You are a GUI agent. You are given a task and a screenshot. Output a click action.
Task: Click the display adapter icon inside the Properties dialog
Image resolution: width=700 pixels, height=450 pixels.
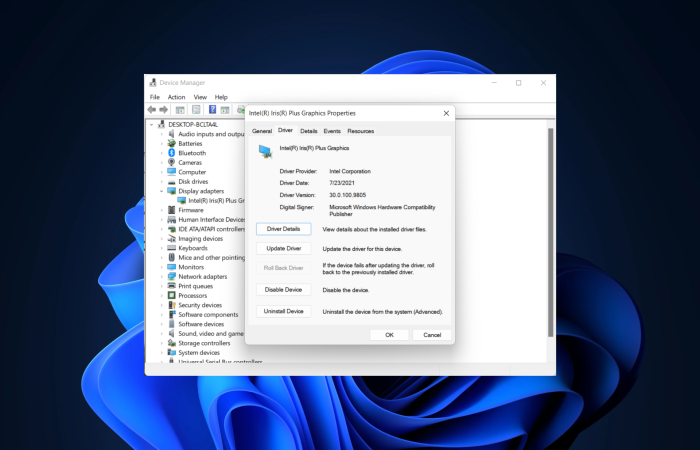pyautogui.click(x=265, y=151)
